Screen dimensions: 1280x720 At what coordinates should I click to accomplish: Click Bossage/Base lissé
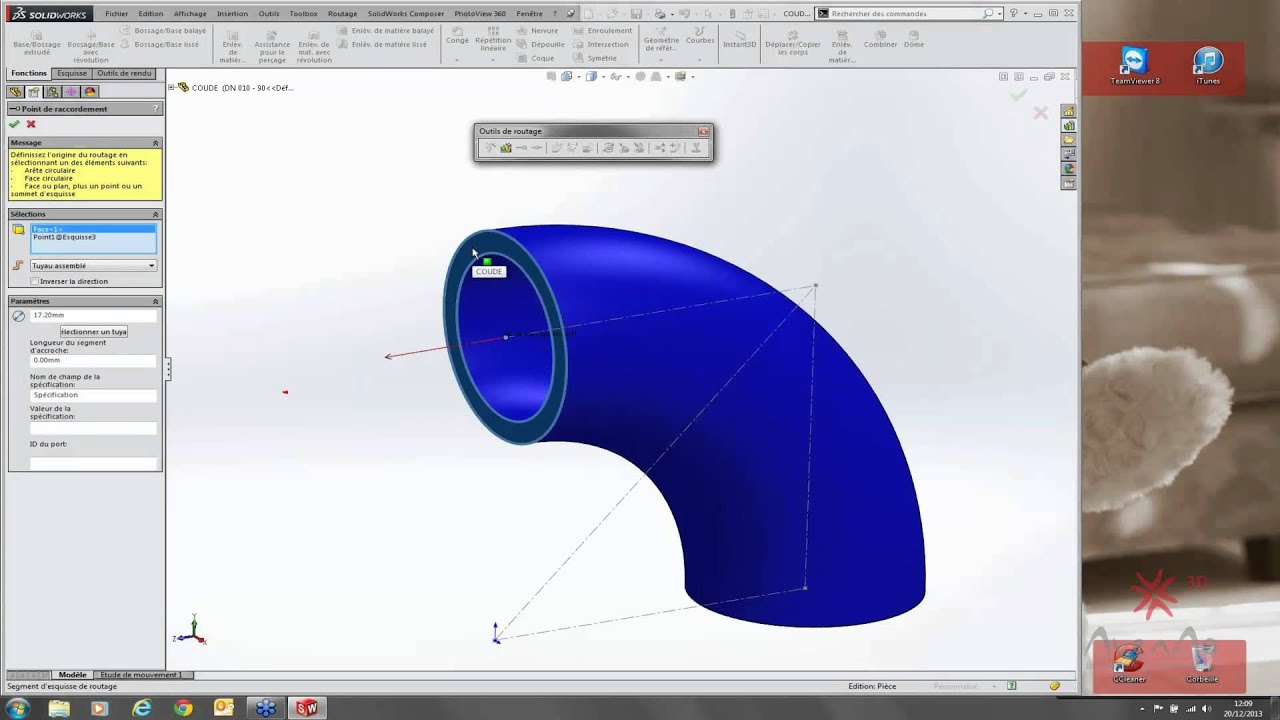click(160, 45)
